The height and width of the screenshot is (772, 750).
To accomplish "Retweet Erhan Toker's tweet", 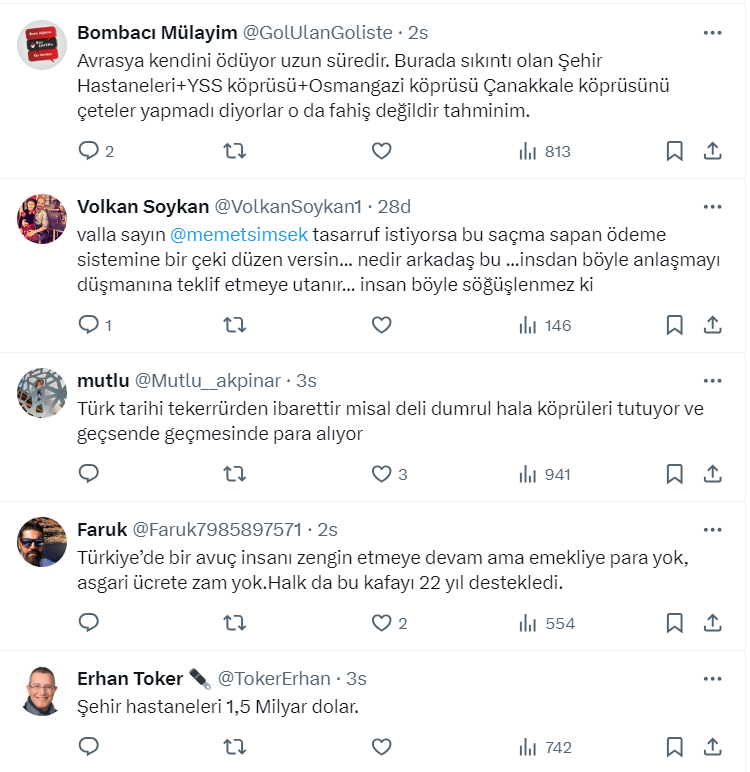I will 234,747.
